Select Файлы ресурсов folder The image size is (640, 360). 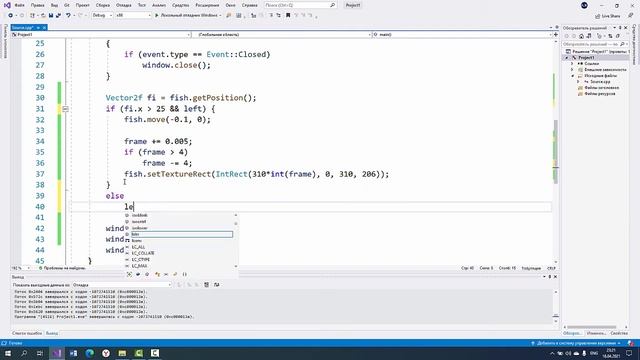pos(600,94)
